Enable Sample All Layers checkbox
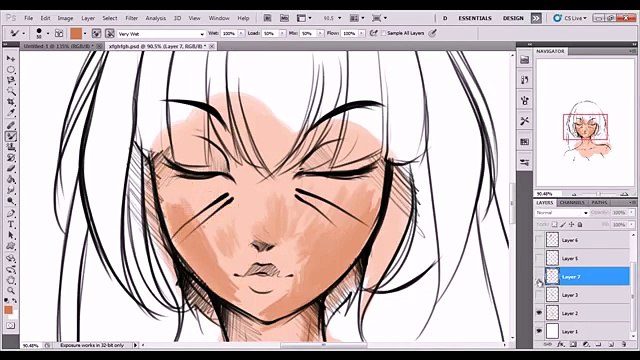The width and height of the screenshot is (640, 360). click(383, 33)
